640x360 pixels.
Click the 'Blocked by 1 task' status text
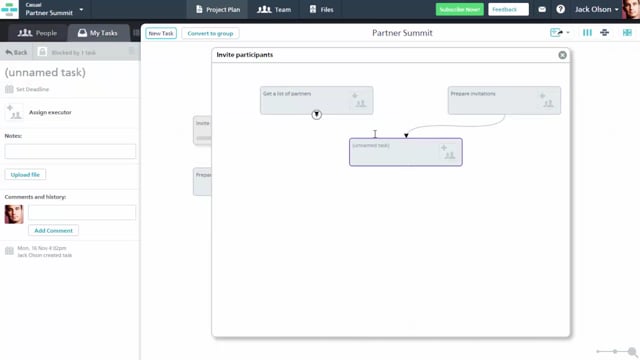73,53
